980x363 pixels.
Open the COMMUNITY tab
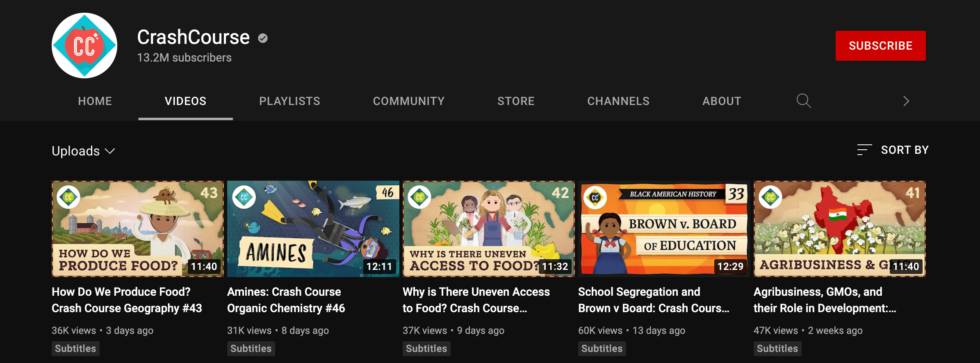pos(409,101)
